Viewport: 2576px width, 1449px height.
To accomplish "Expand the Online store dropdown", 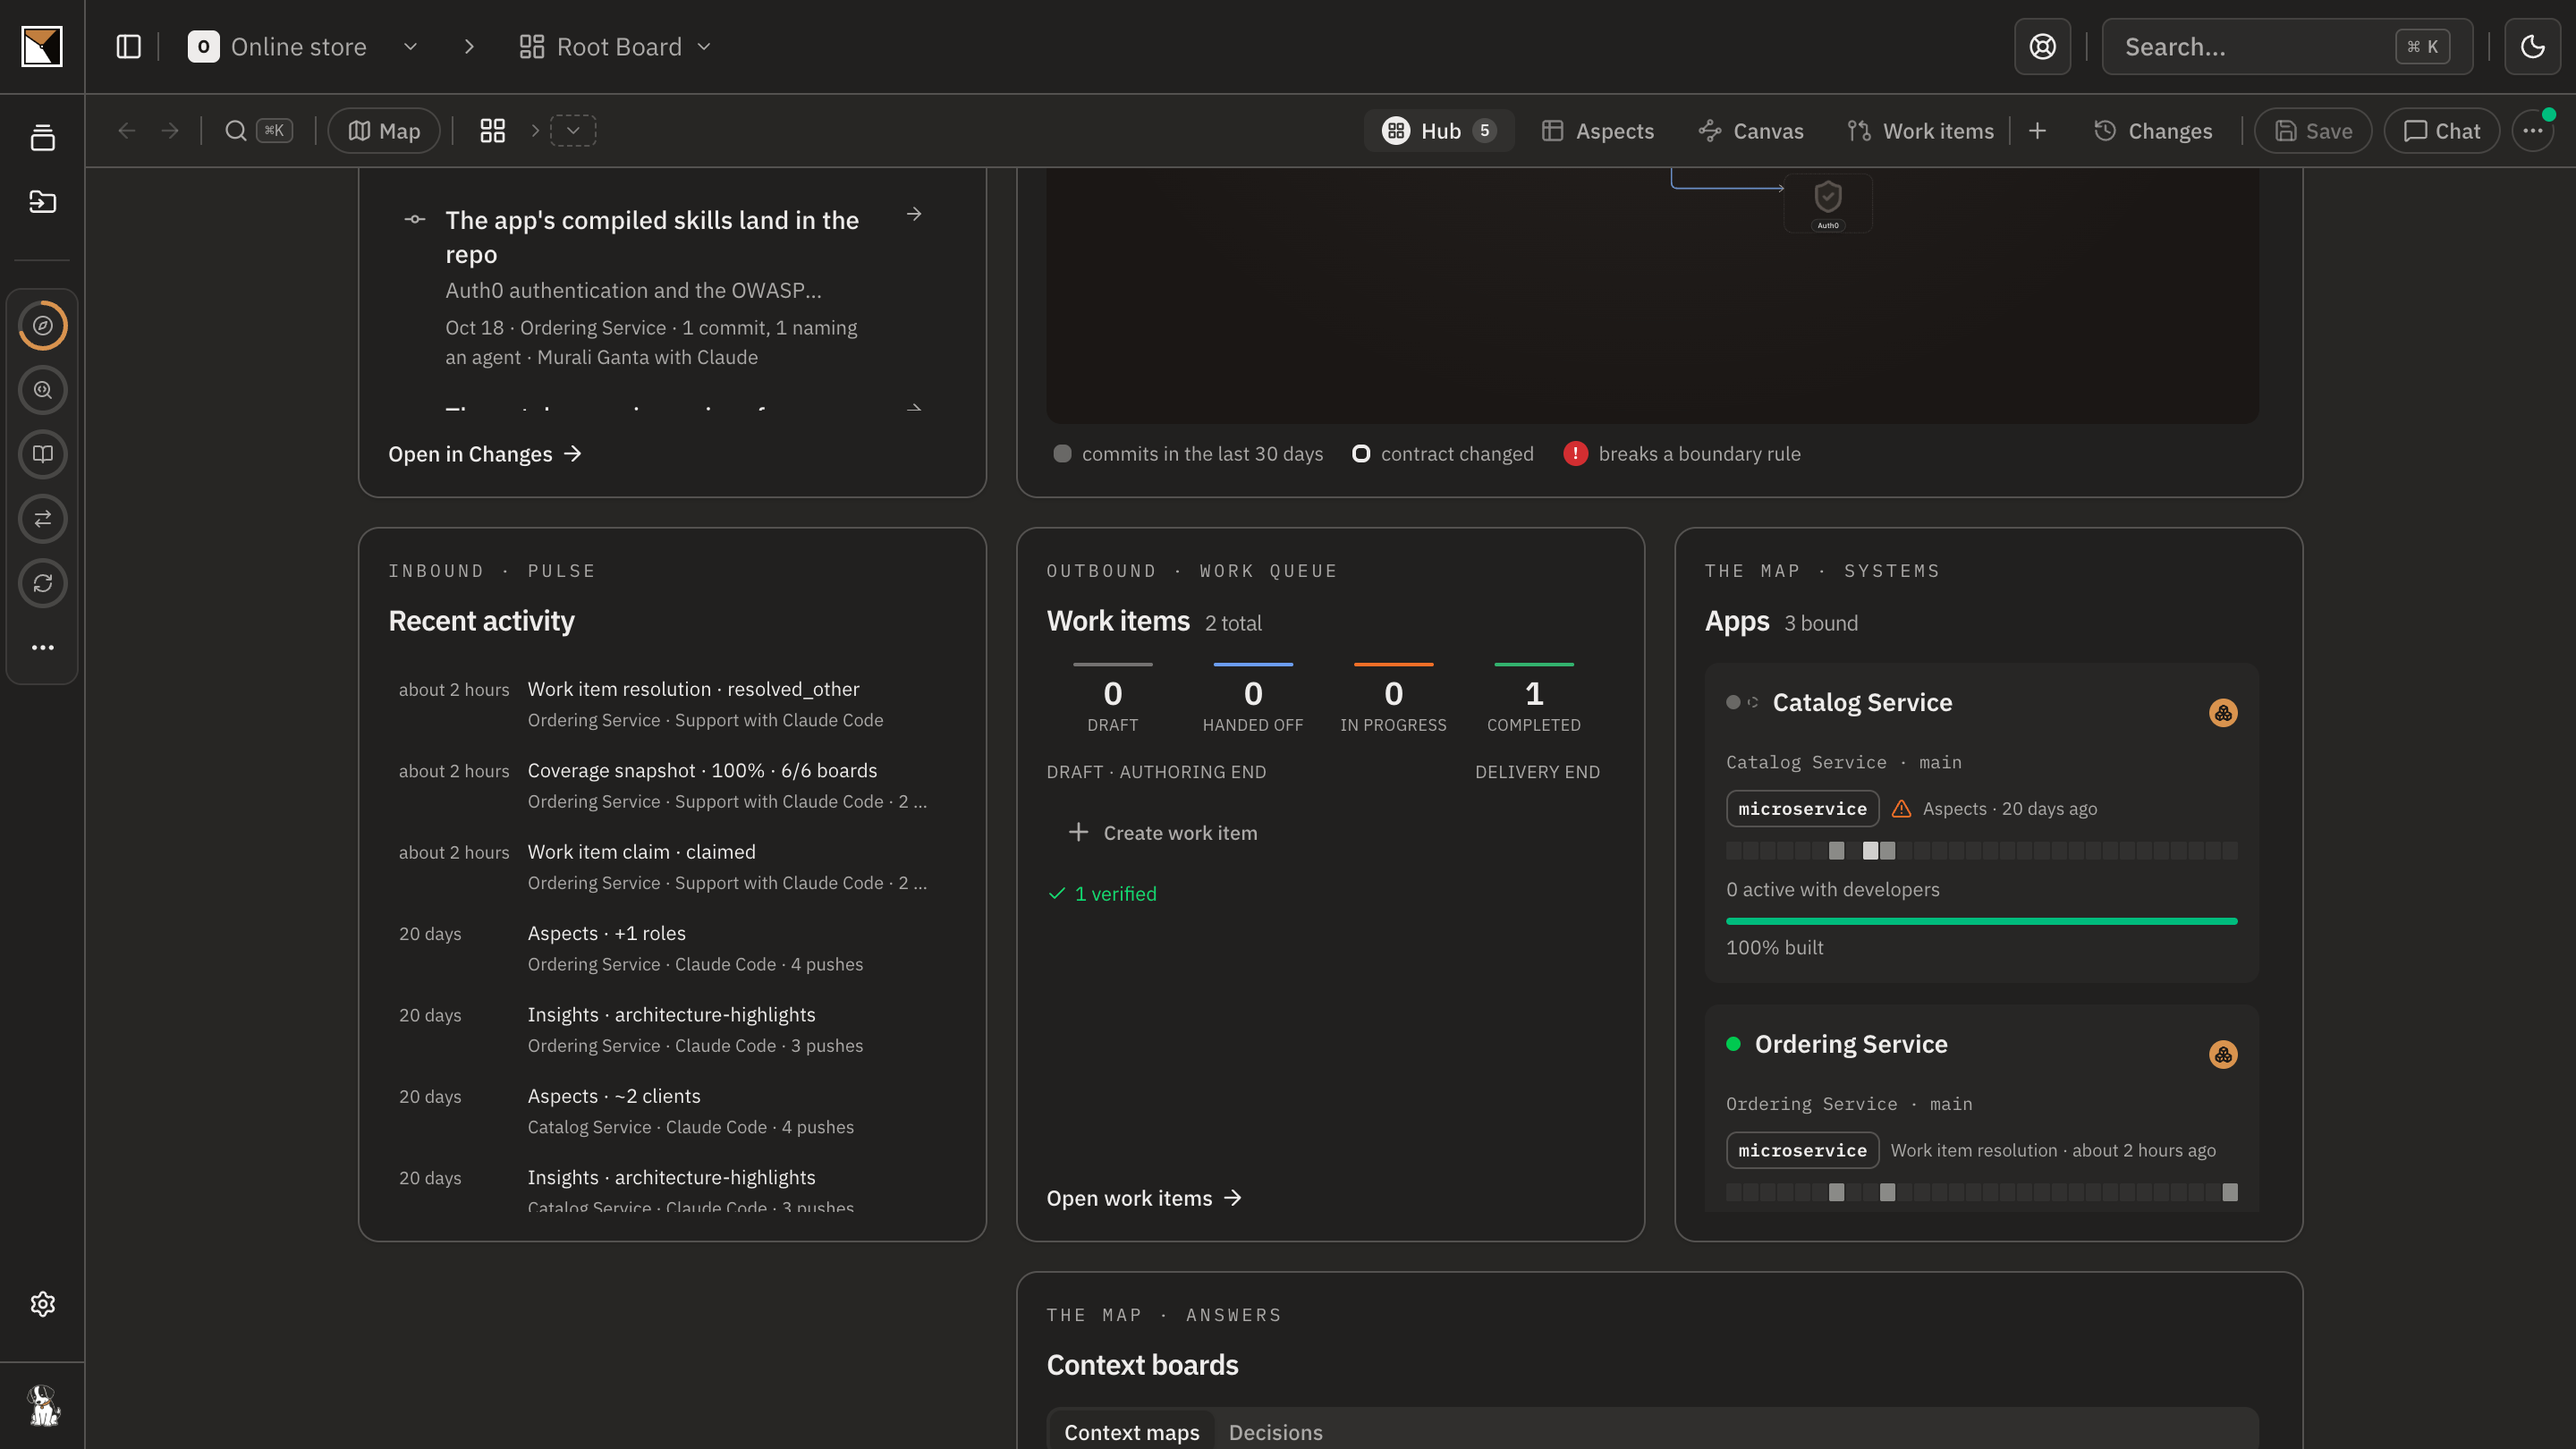I will pyautogui.click(x=410, y=47).
